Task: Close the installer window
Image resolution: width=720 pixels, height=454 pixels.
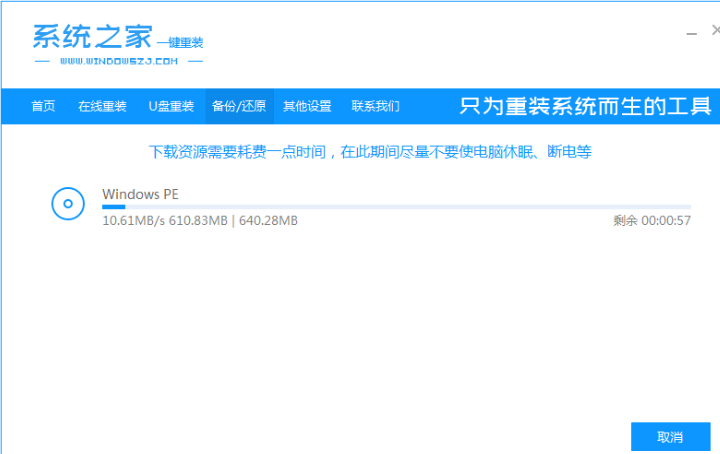Action: 715,32
